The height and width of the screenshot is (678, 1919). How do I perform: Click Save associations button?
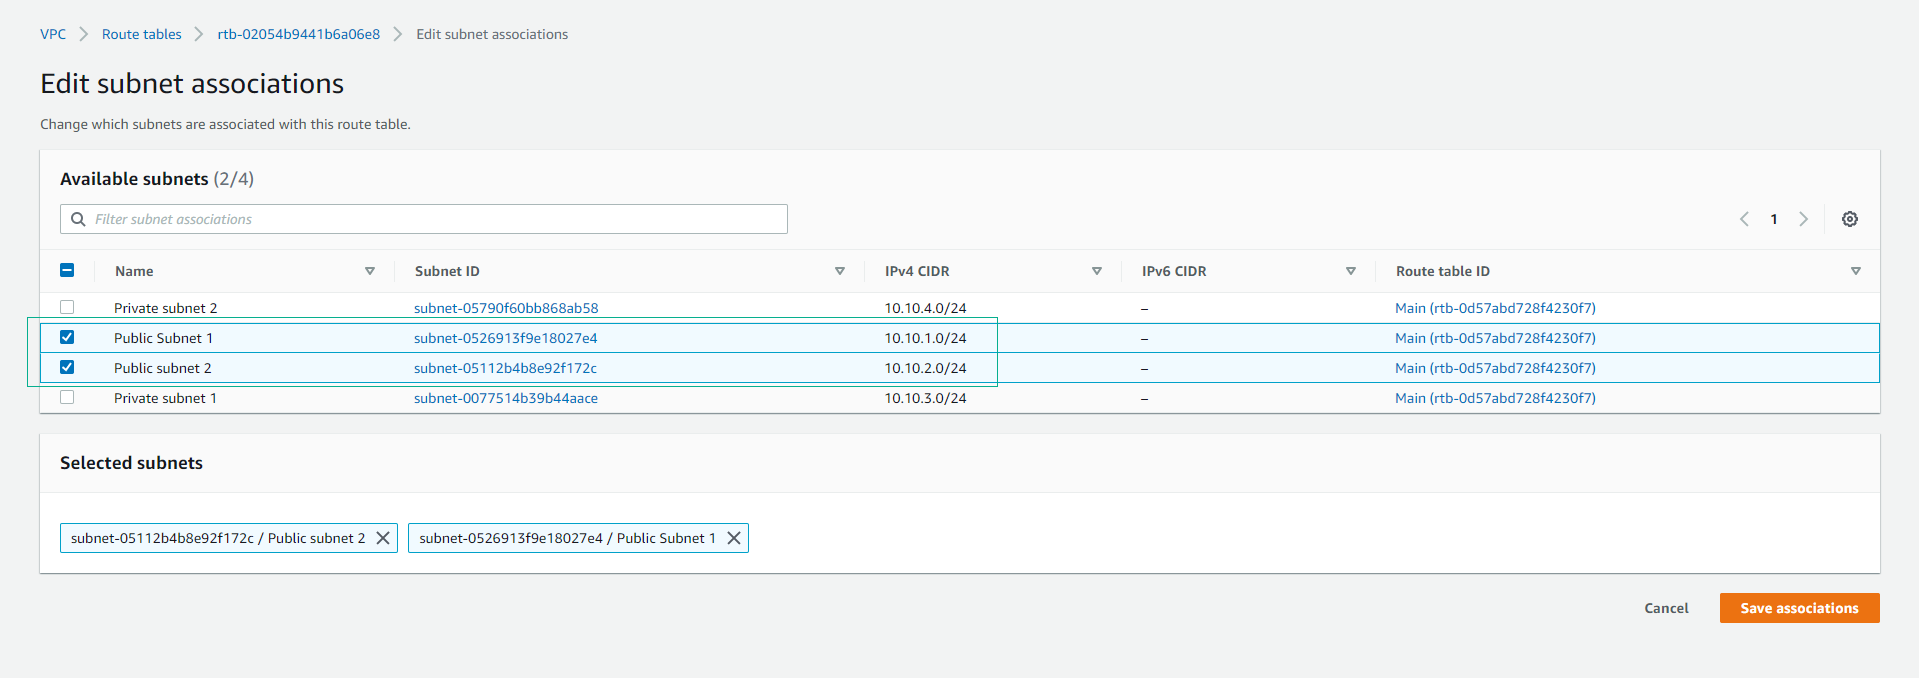[1798, 608]
